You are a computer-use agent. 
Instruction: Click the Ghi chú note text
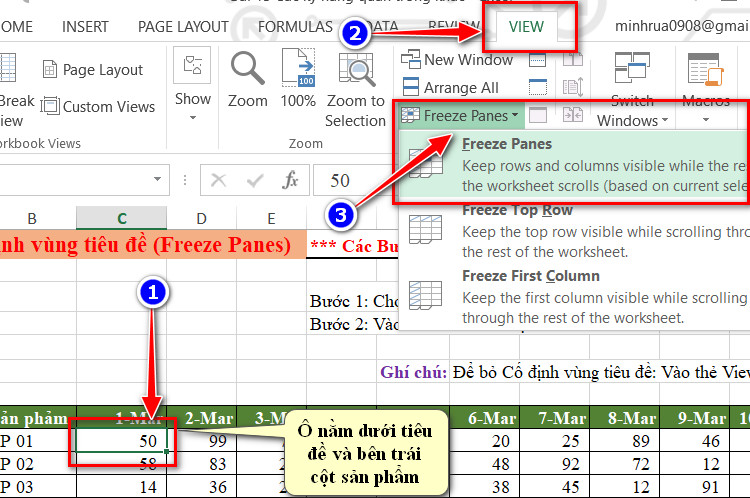[414, 372]
